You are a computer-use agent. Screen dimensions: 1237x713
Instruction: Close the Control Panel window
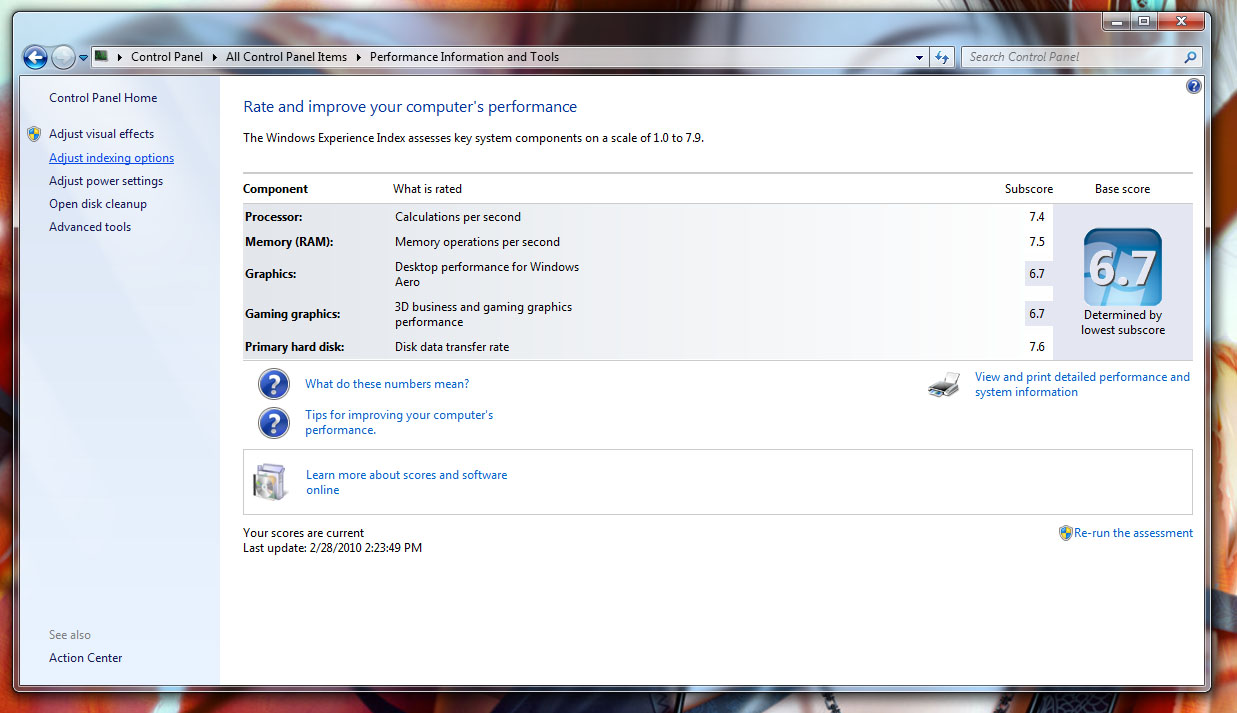click(1181, 20)
